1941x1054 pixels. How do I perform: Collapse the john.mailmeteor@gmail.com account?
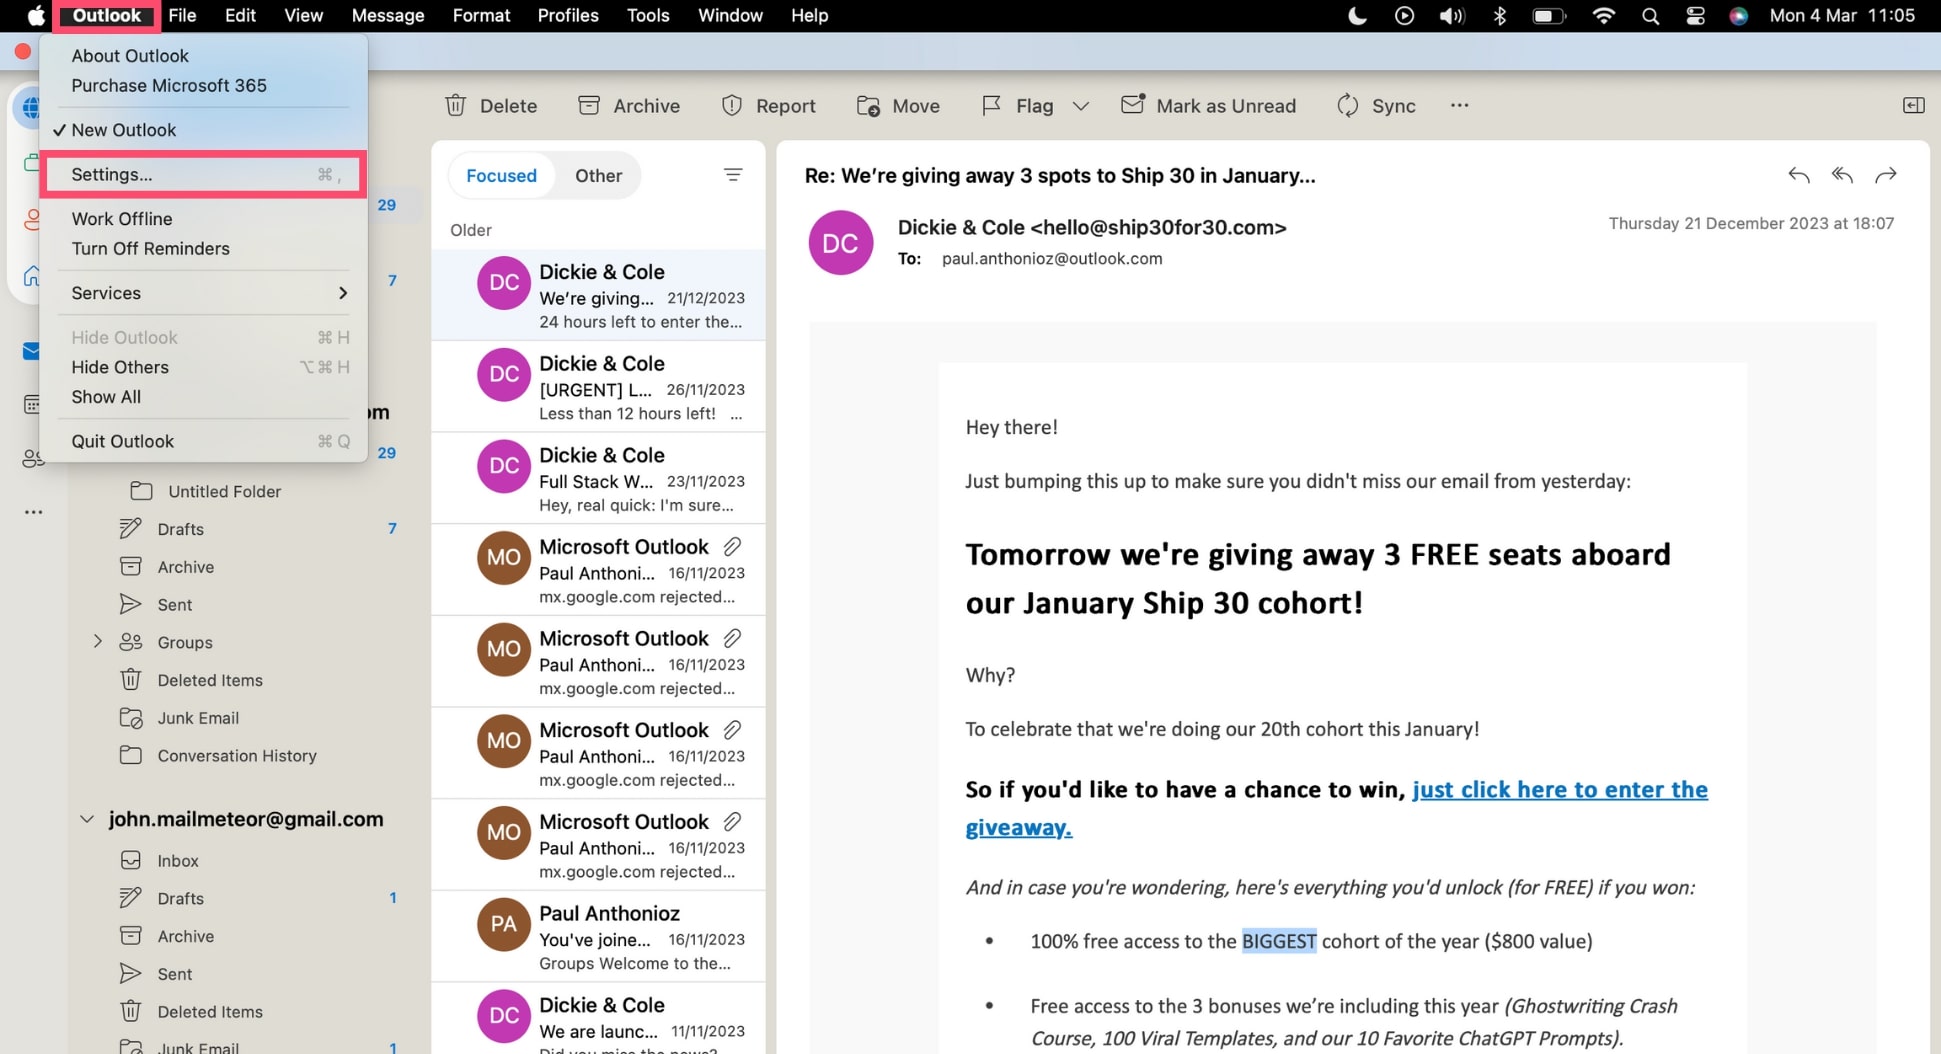point(87,819)
